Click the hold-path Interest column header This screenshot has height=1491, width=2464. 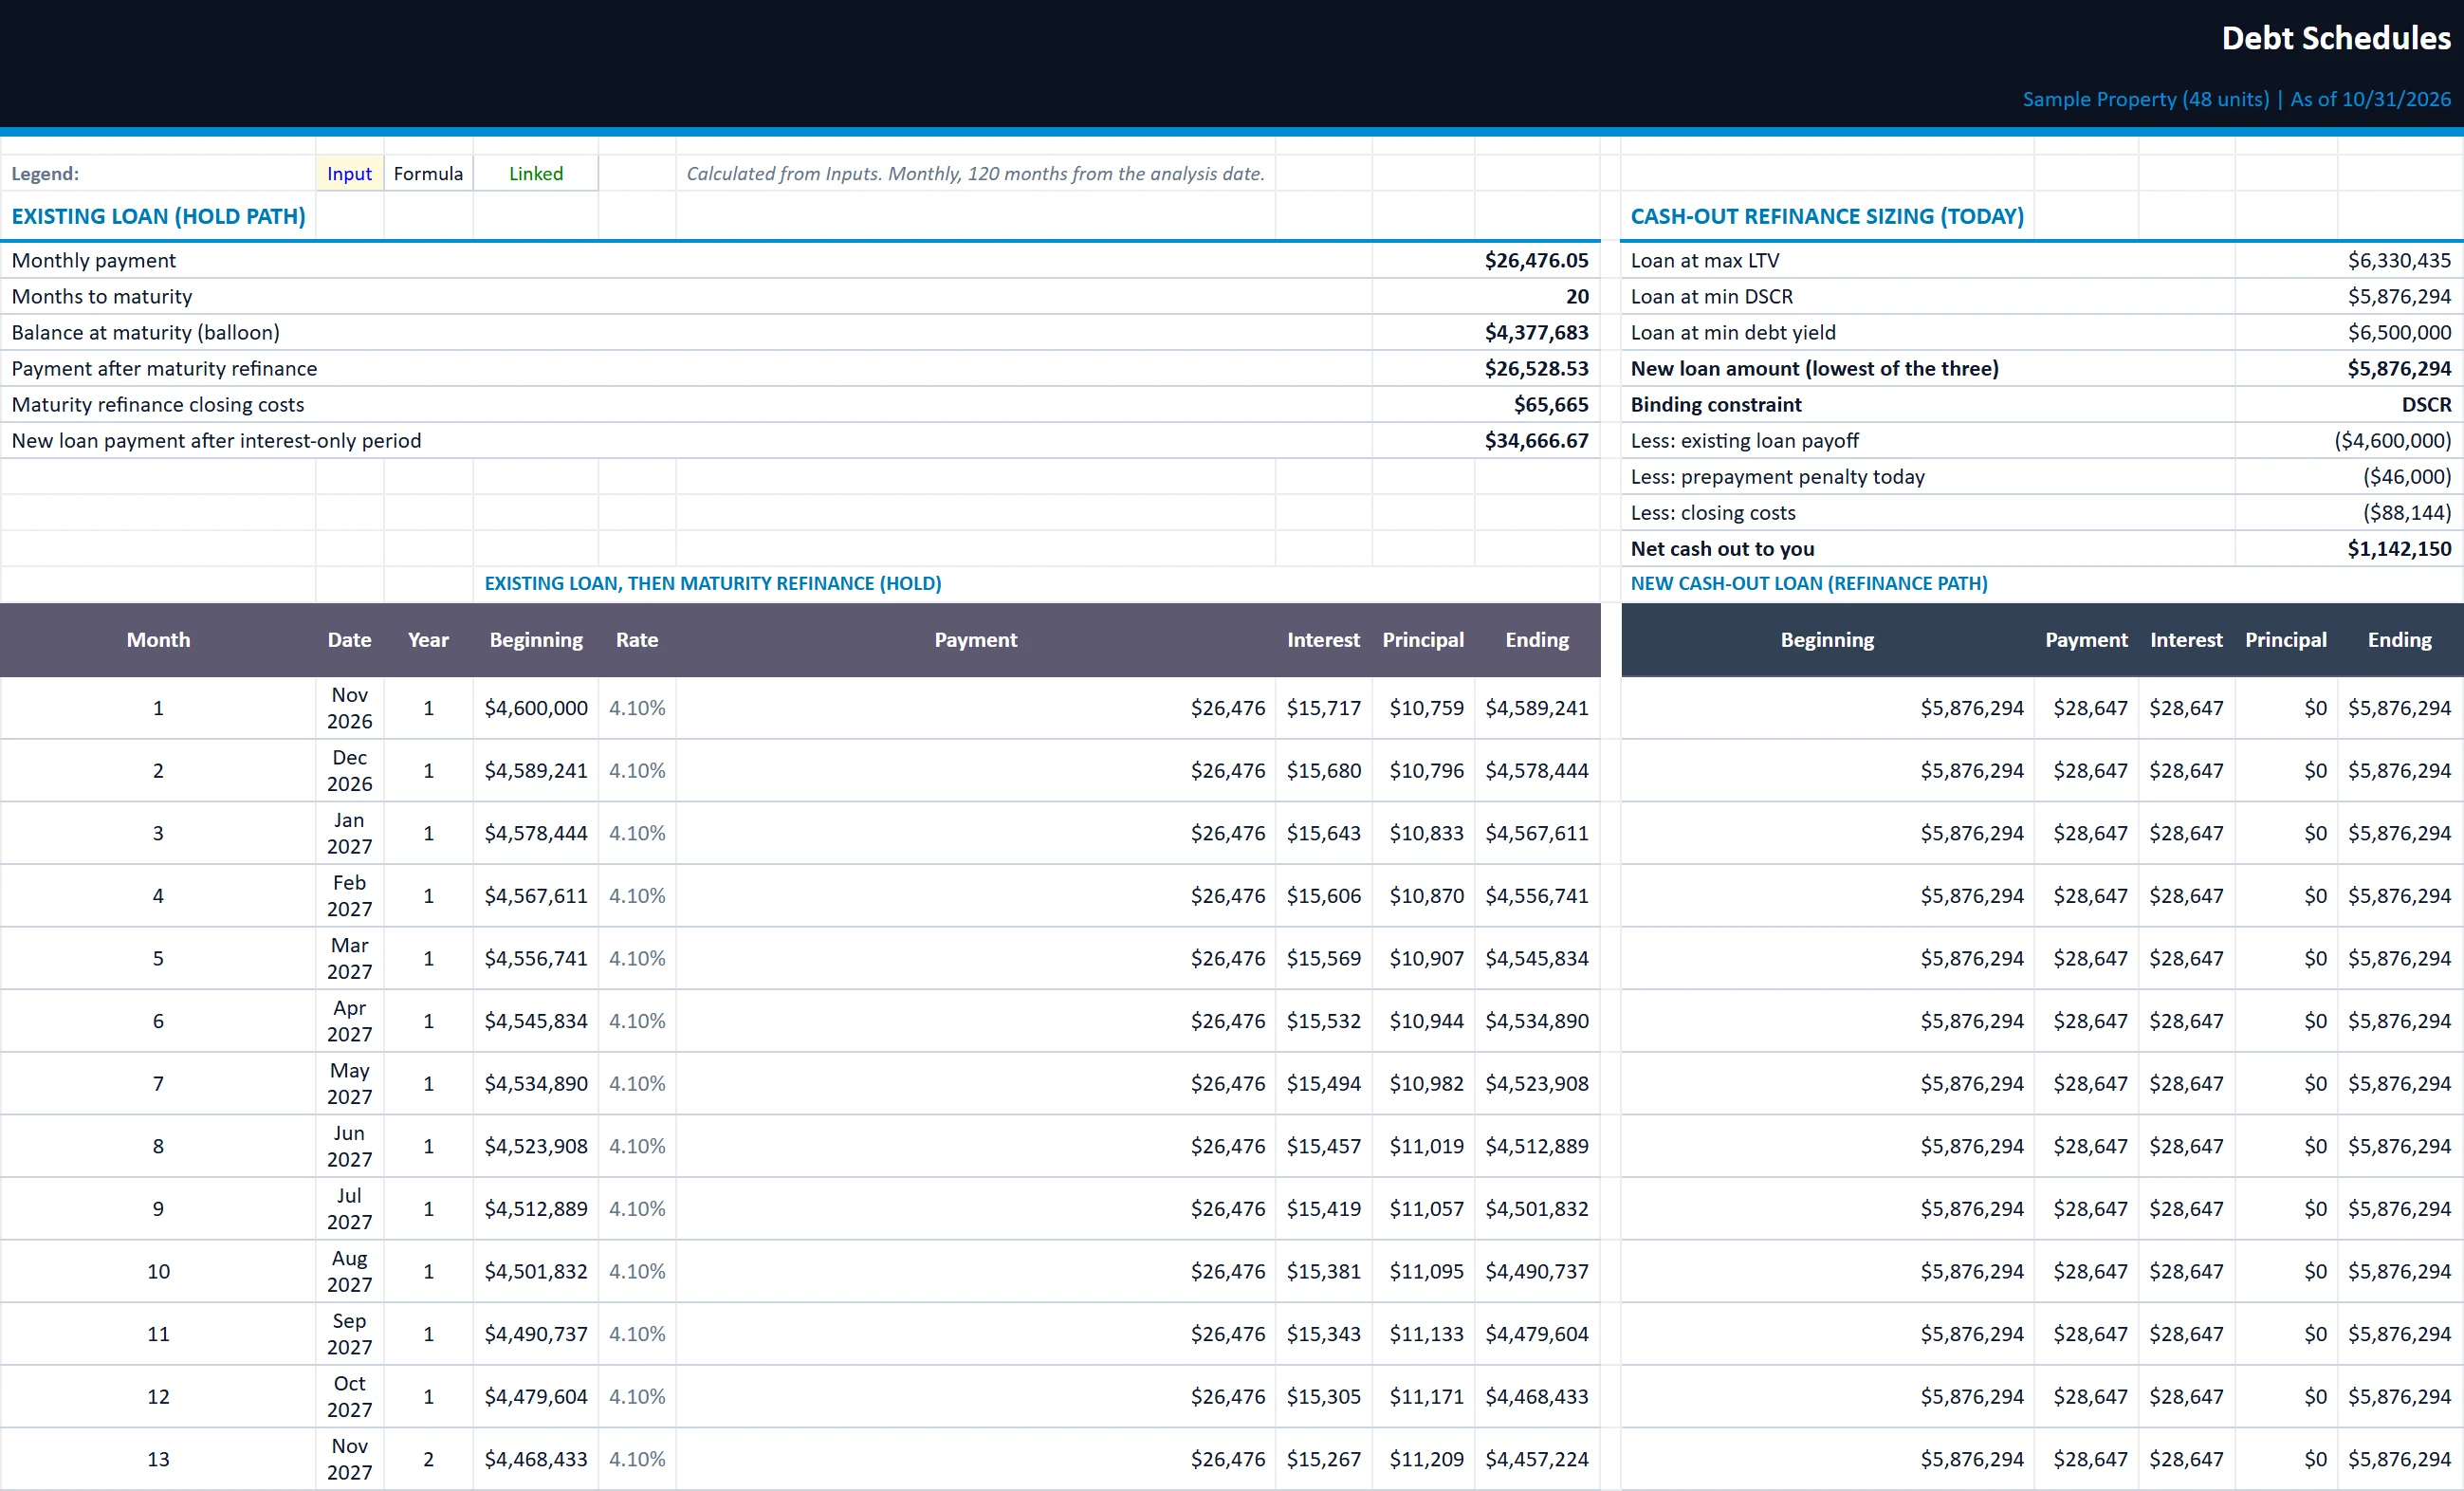point(1323,640)
